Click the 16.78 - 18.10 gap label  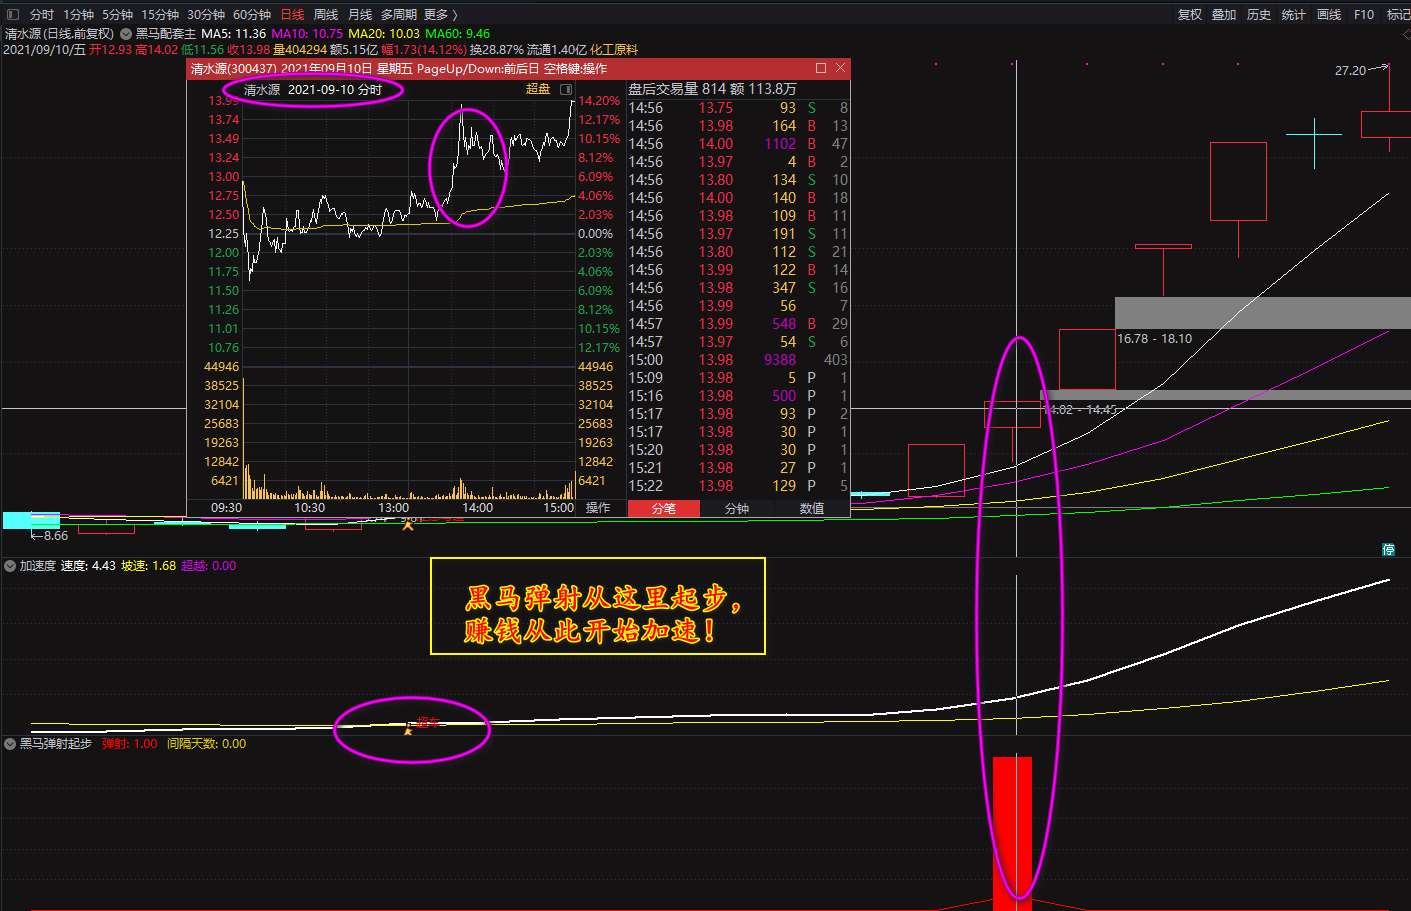point(1154,339)
